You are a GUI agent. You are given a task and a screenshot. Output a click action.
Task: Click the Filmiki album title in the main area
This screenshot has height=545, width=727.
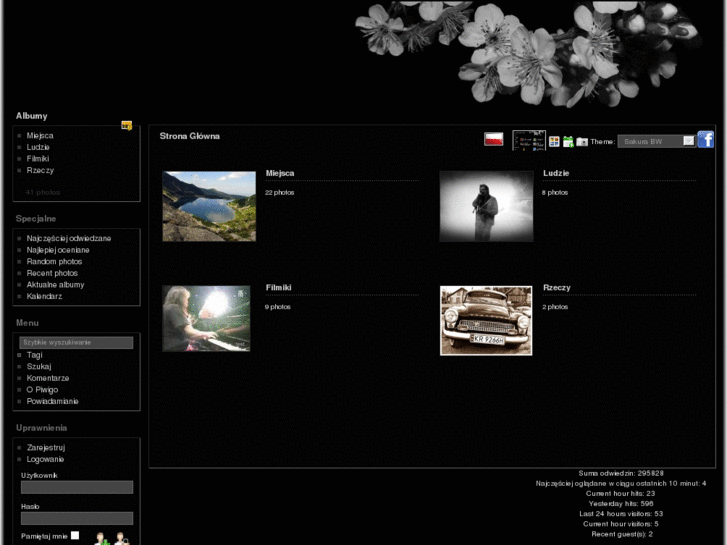click(x=279, y=288)
